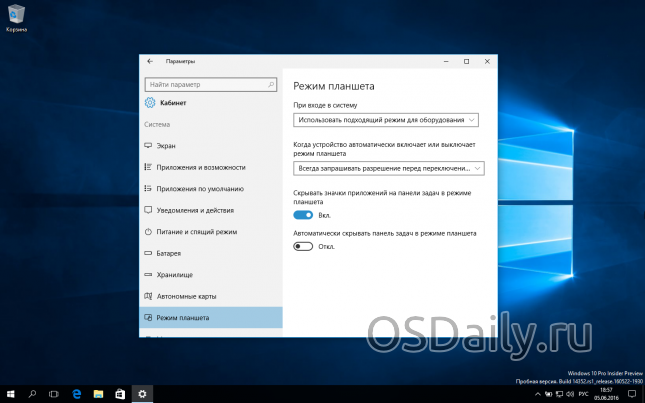Image resolution: width=645 pixels, height=403 pixels.
Task: Open the Батарея settings section
Action: point(169,253)
